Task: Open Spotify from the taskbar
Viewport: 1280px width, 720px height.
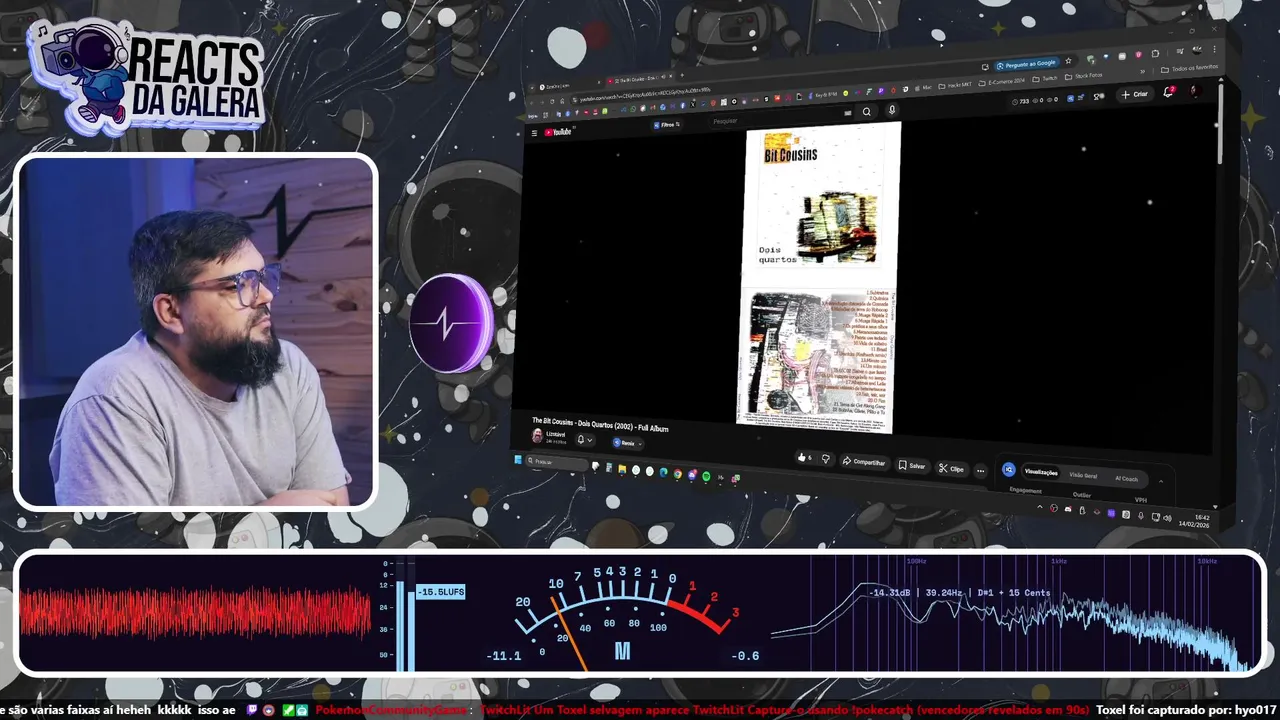Action: (x=706, y=476)
